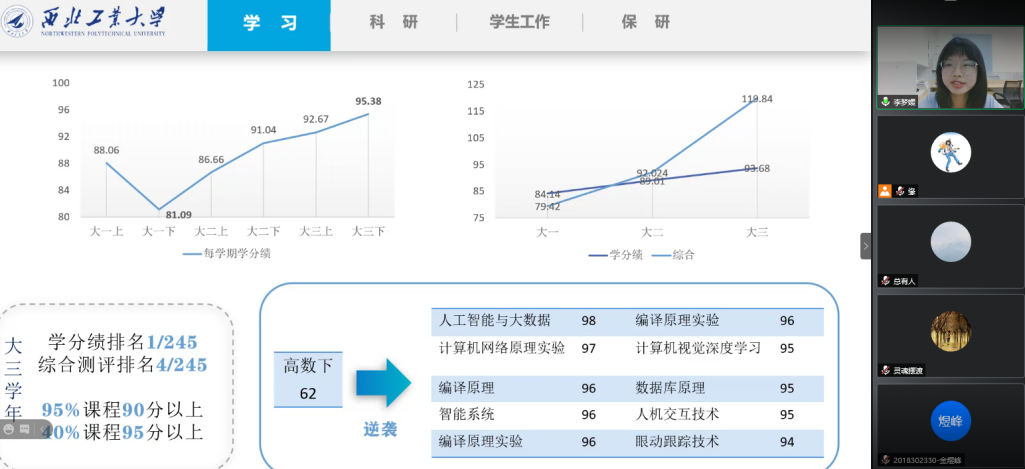Open the 学生工作 tab
The width and height of the screenshot is (1025, 469).
coord(519,22)
